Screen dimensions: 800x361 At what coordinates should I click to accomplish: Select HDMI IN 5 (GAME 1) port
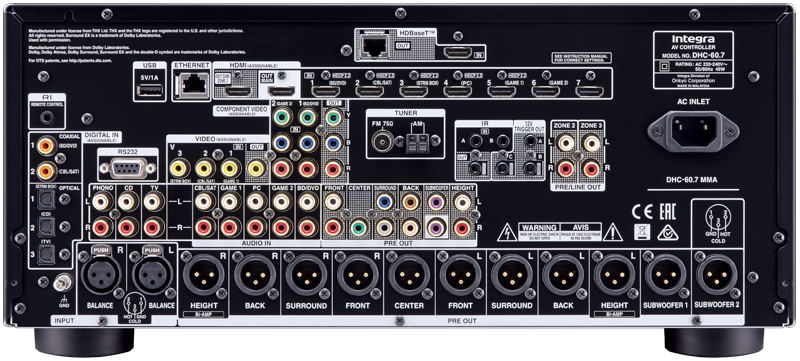click(501, 92)
